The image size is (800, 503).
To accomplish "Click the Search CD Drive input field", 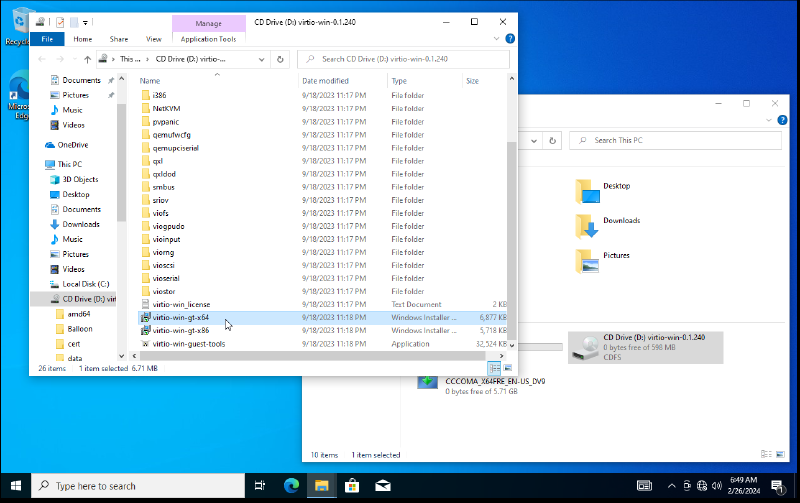I will [403, 59].
